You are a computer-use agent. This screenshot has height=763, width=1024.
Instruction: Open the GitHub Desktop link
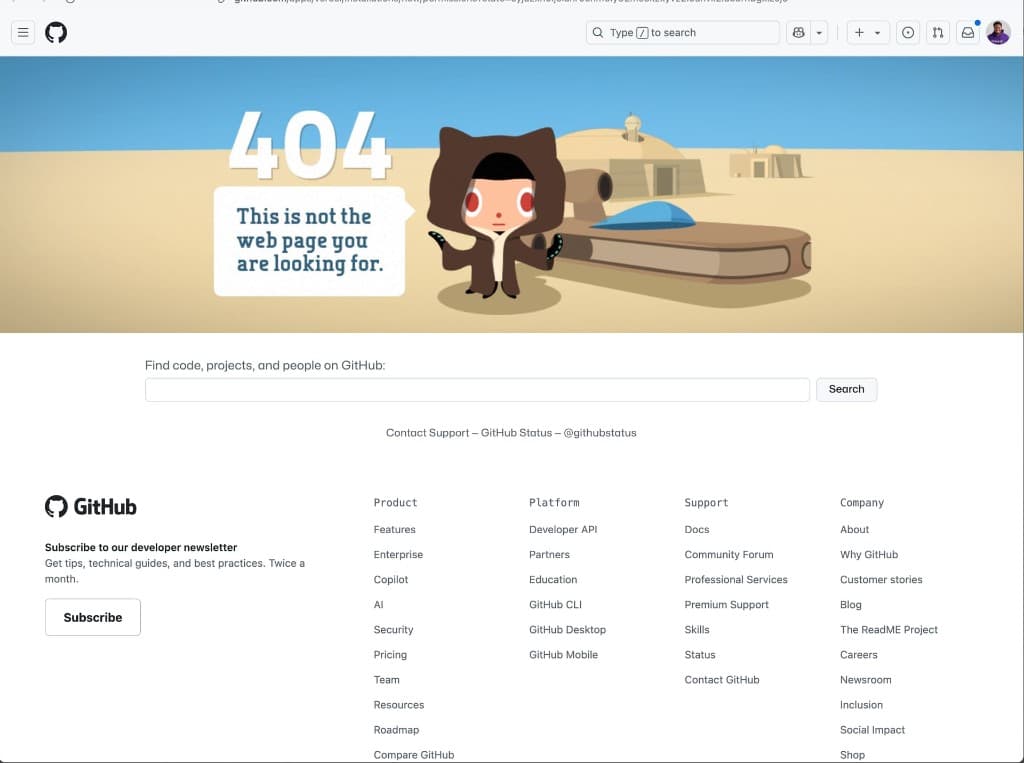(x=568, y=630)
